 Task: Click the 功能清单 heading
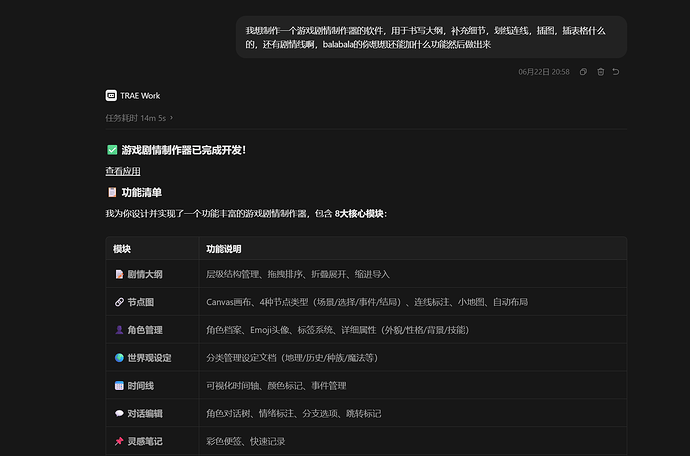142,192
